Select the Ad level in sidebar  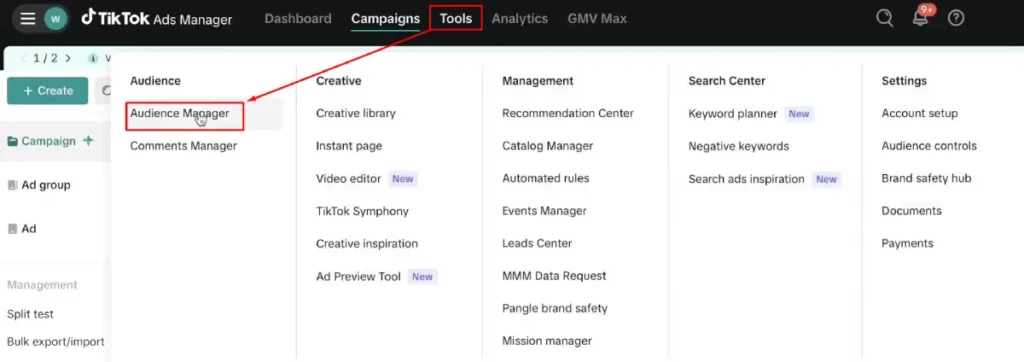pyautogui.click(x=29, y=229)
